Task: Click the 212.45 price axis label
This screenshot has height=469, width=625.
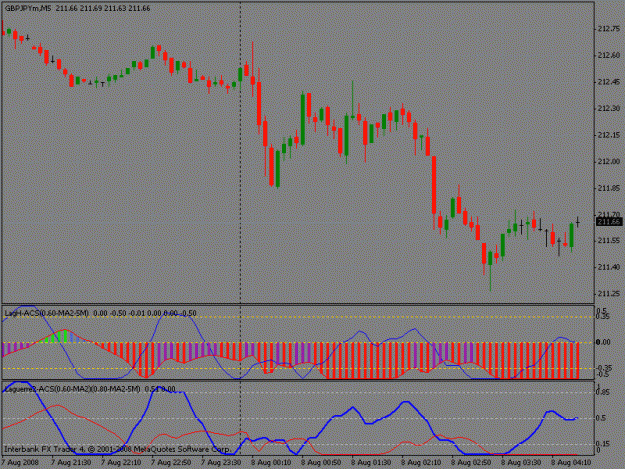Action: pos(609,82)
